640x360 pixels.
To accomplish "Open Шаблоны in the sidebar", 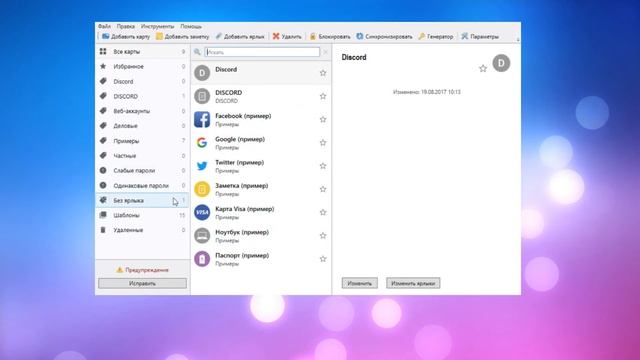I will pyautogui.click(x=142, y=215).
